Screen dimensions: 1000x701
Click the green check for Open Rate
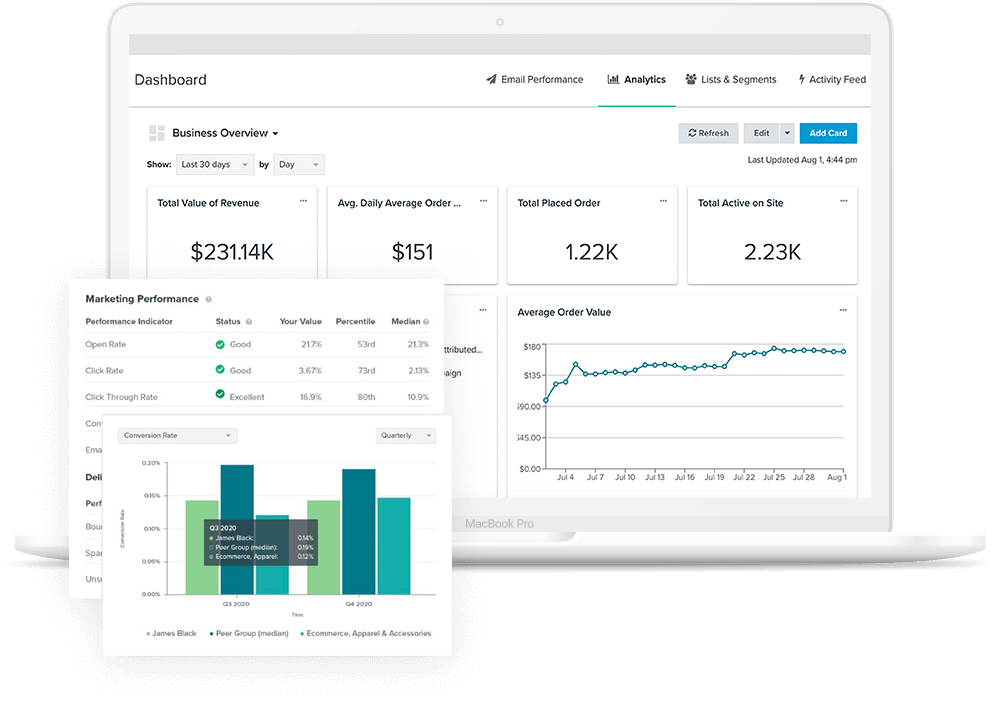pyautogui.click(x=220, y=344)
